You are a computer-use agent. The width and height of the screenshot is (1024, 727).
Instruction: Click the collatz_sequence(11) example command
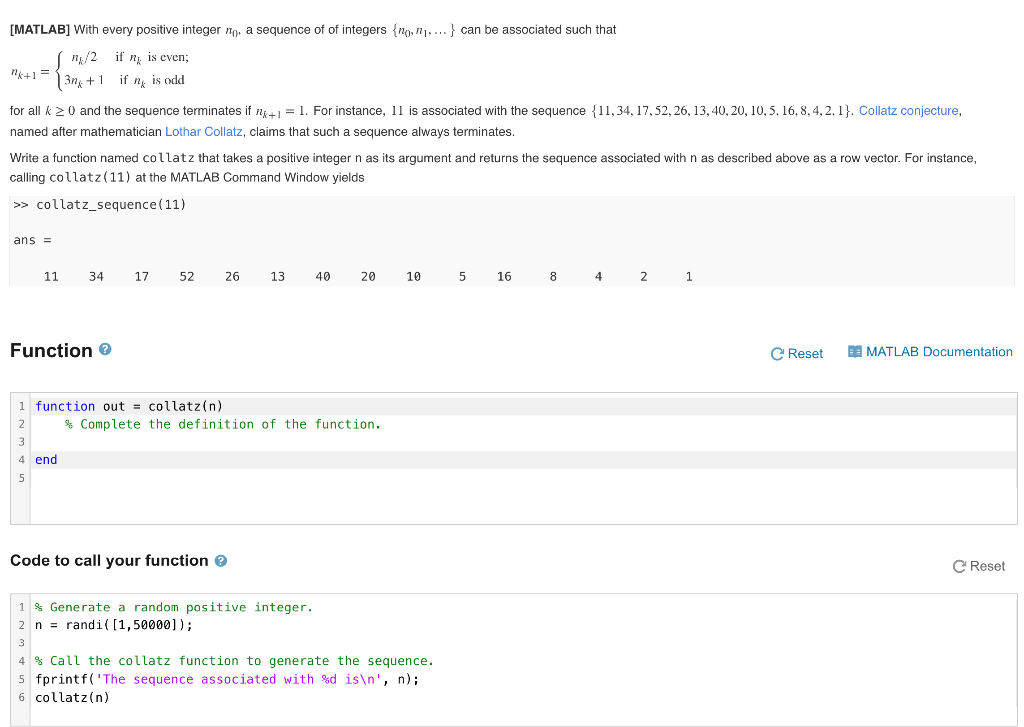click(x=111, y=205)
